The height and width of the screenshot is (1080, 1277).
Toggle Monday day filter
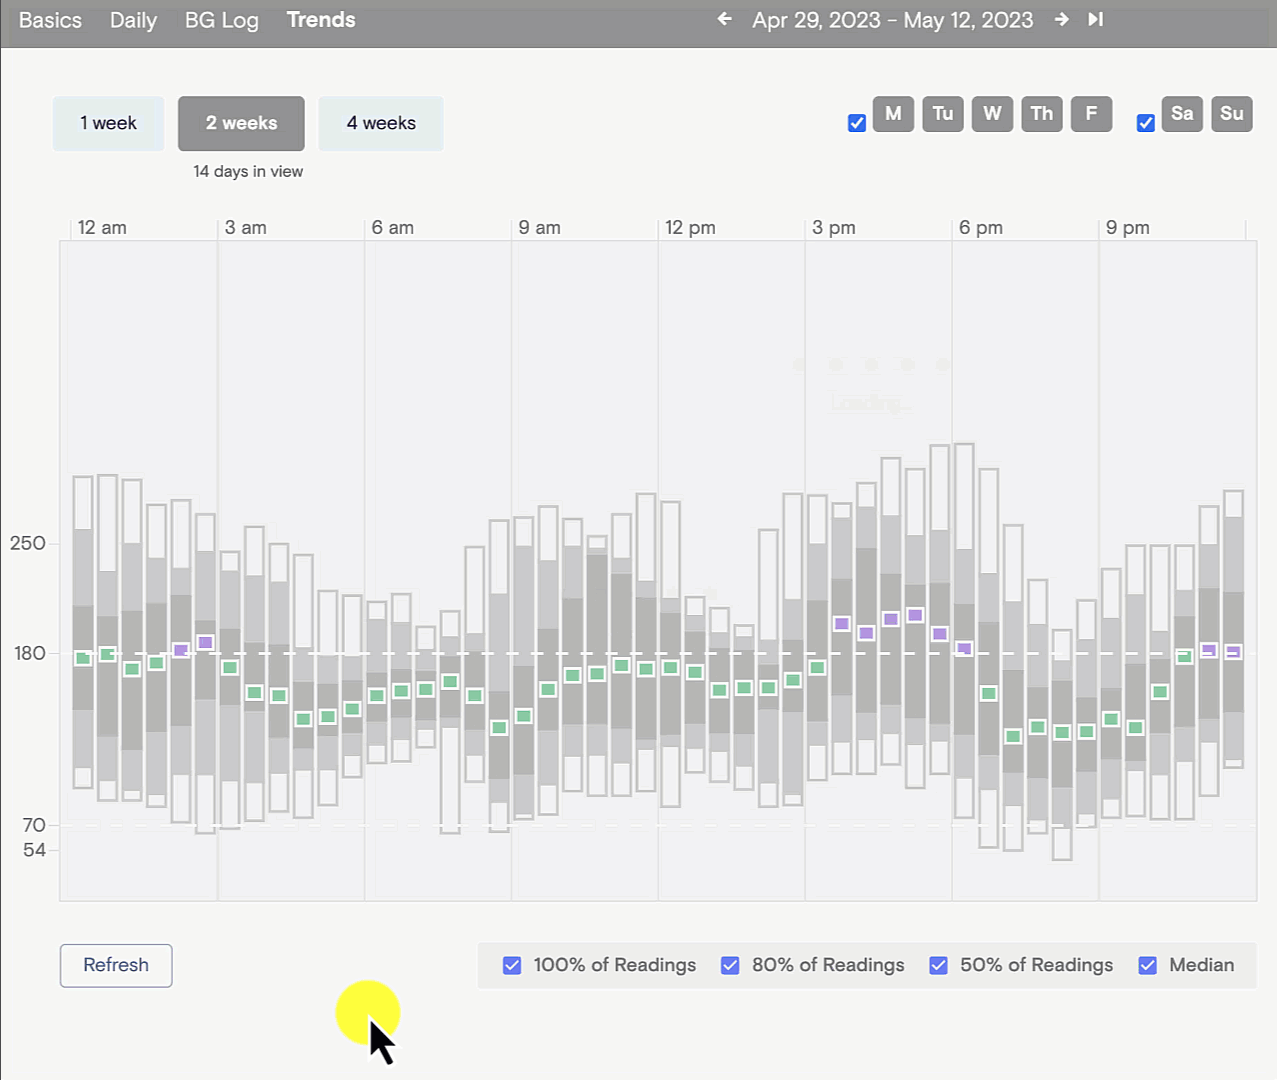click(893, 114)
